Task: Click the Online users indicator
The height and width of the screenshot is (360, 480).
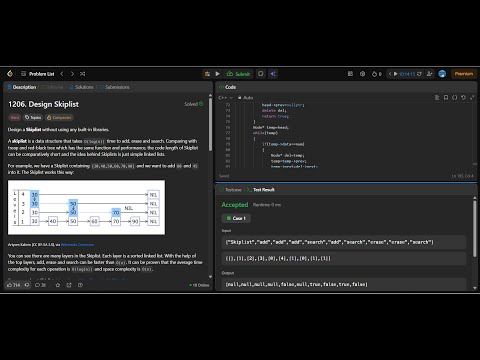Action: pos(199,285)
